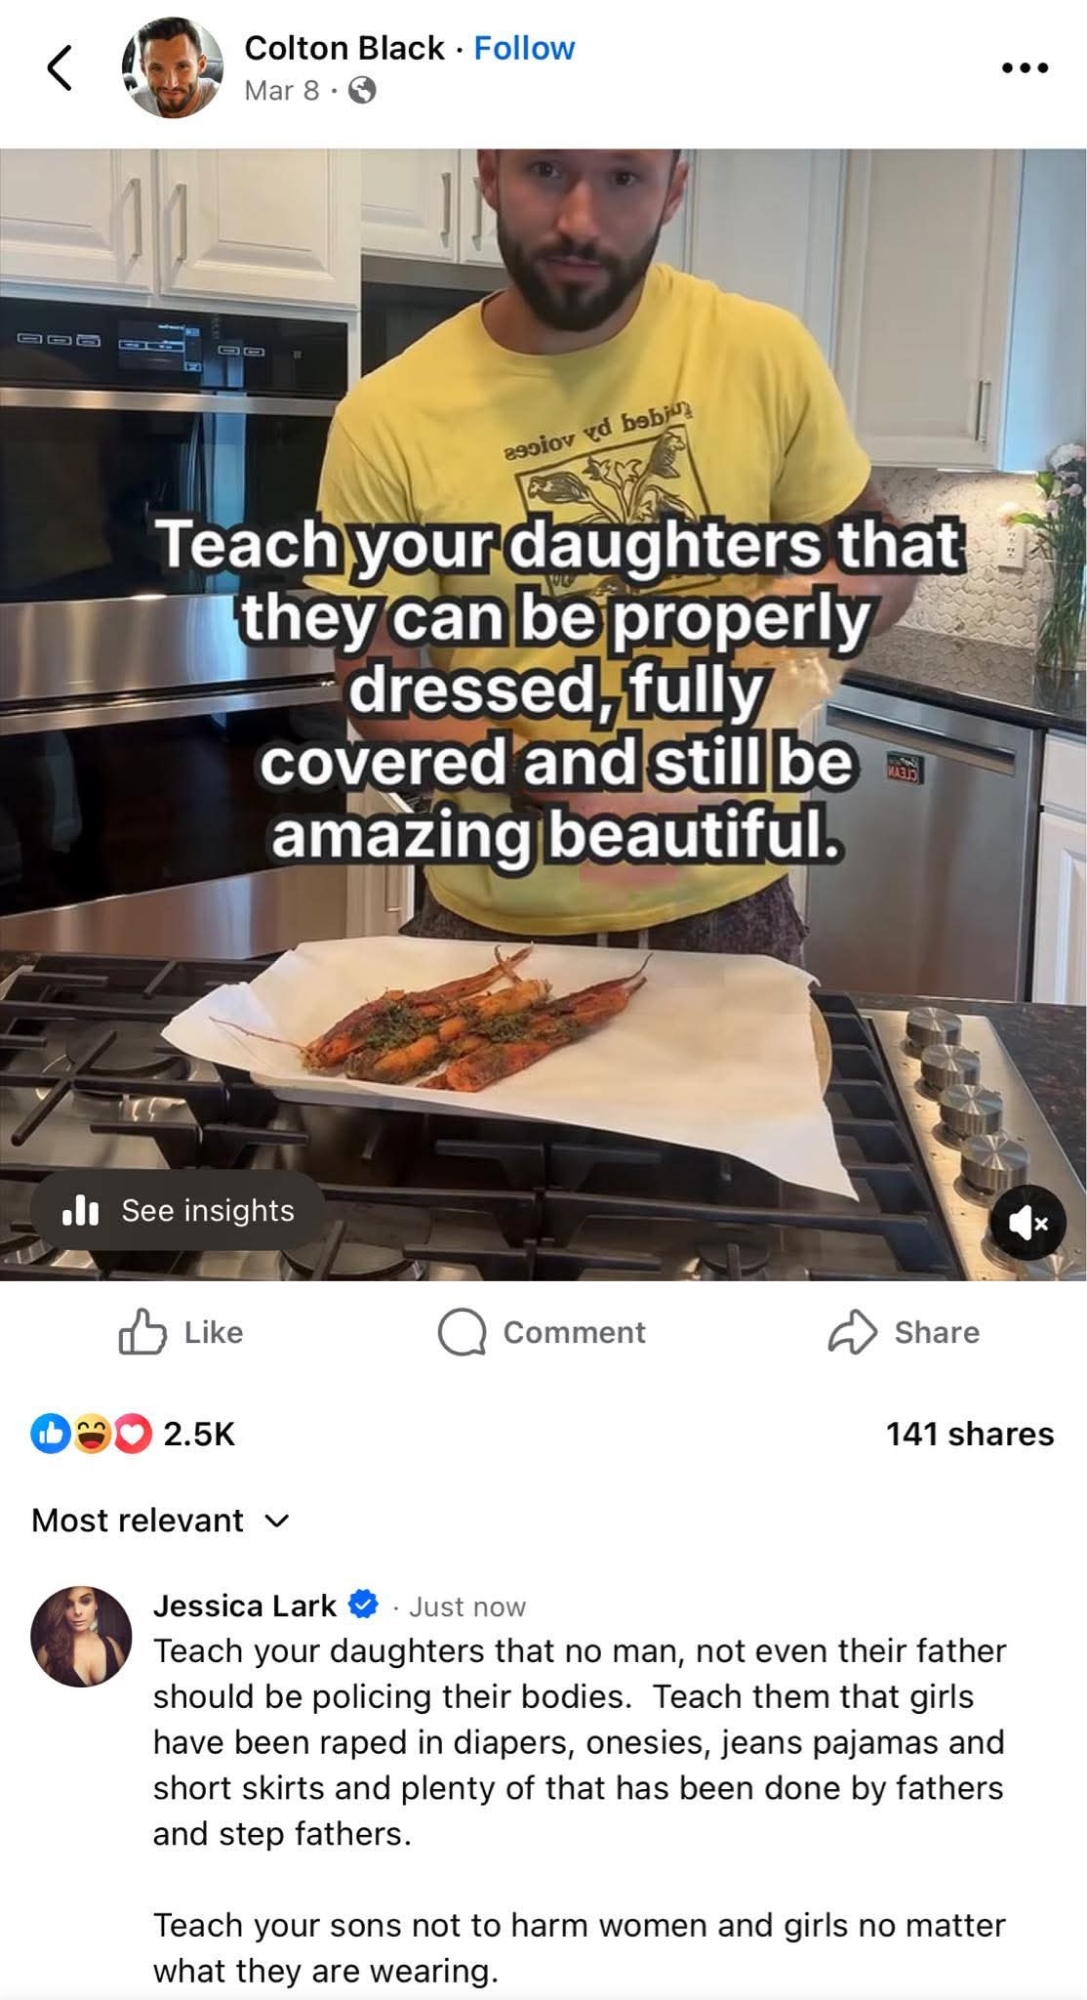
Task: Follow Colton Black
Action: click(524, 48)
